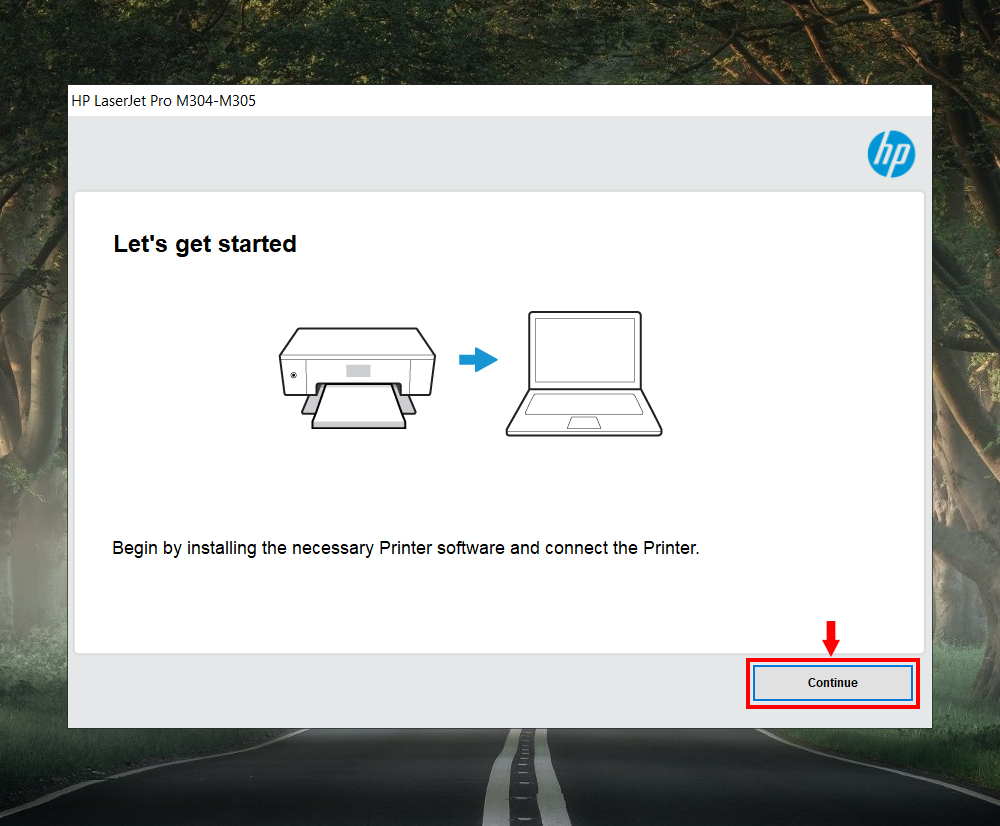
Task: Click the "Let's get started" heading
Action: click(205, 244)
